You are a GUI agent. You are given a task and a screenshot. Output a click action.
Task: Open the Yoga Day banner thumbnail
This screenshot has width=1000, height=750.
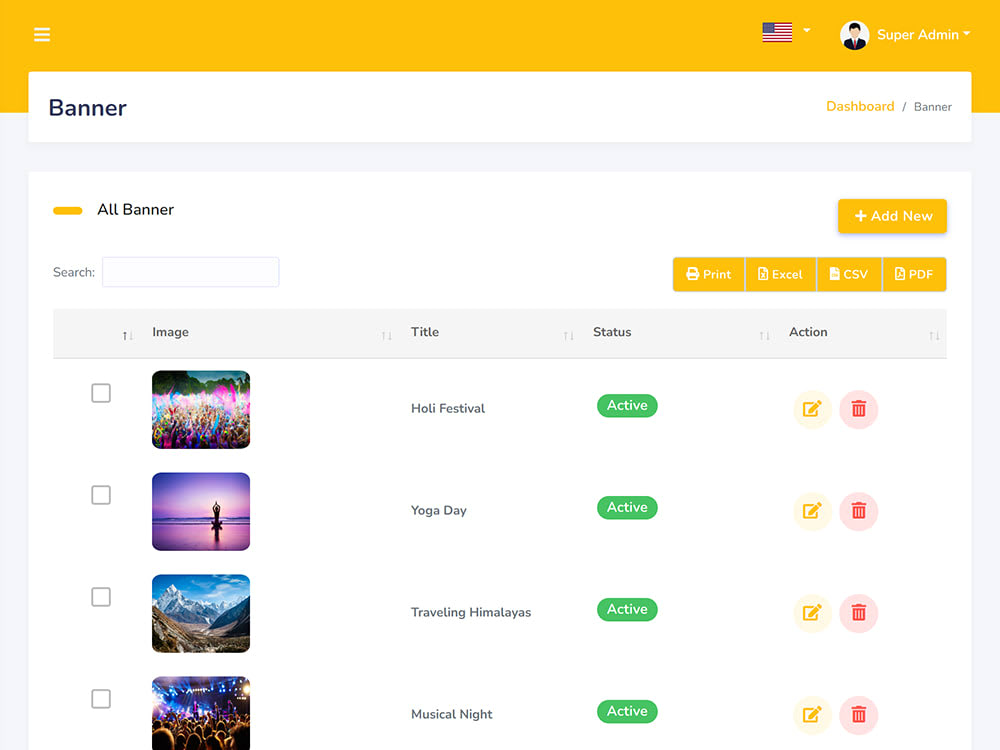point(201,511)
